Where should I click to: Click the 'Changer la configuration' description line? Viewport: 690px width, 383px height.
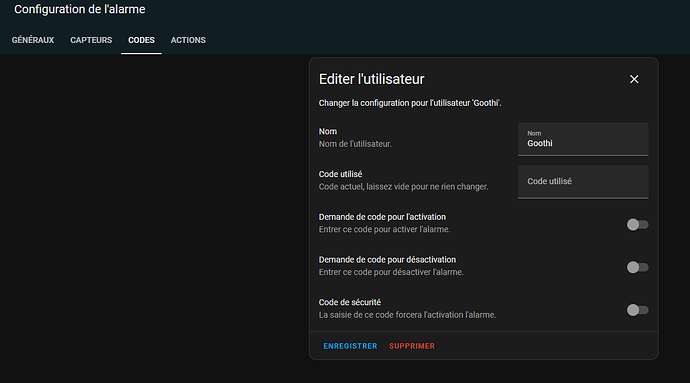click(410, 103)
